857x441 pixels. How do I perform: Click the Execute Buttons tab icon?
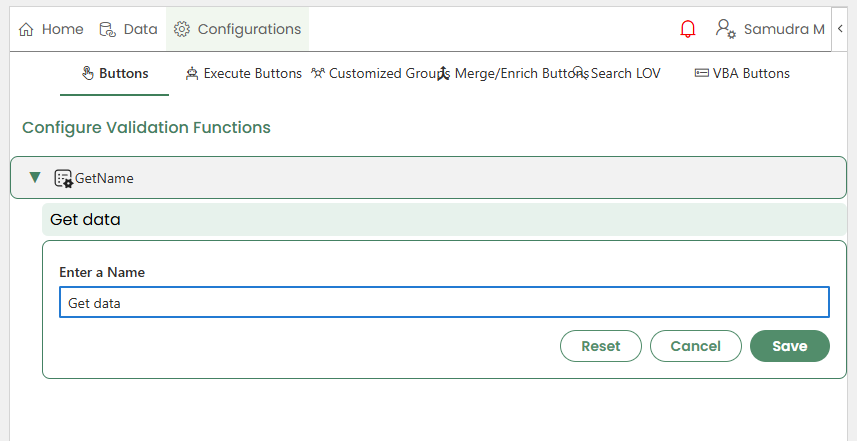click(x=192, y=73)
